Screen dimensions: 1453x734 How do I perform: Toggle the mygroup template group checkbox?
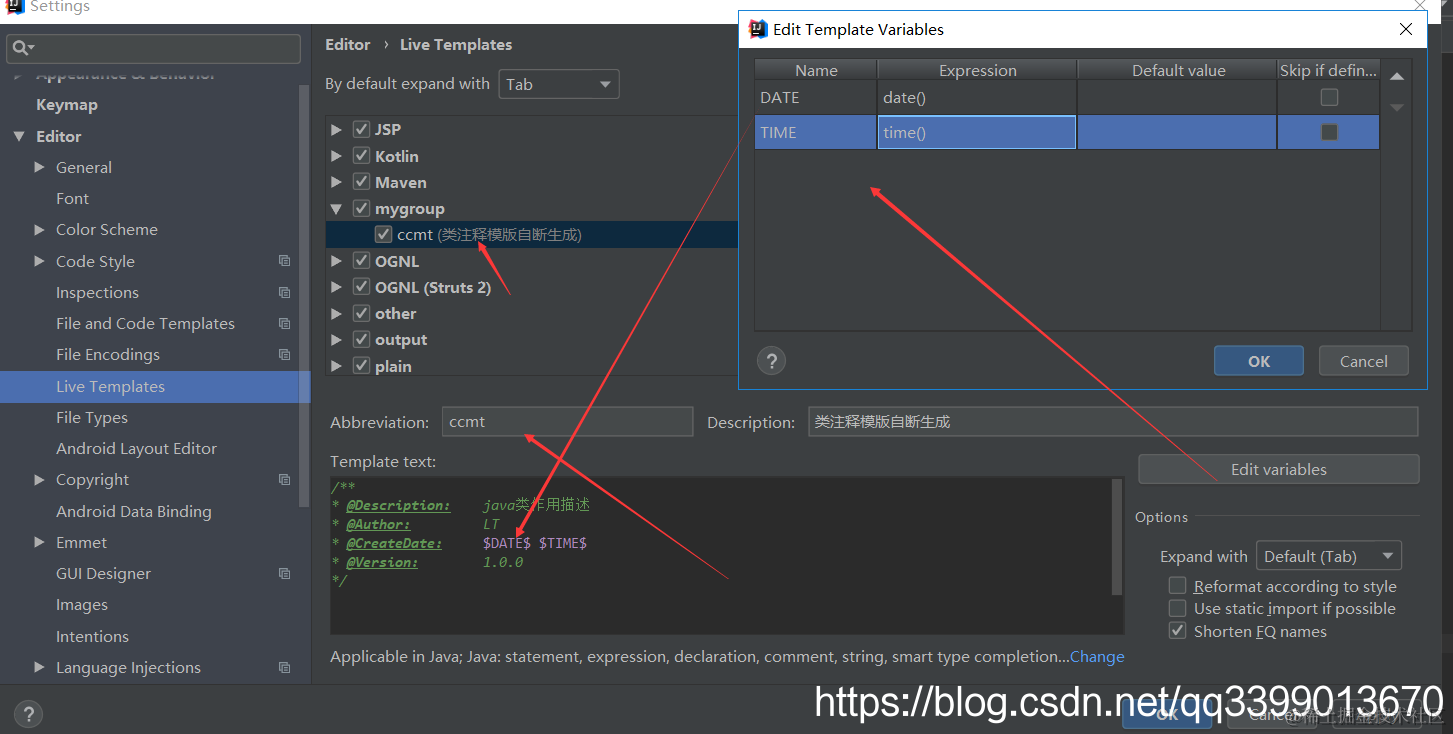coord(361,208)
